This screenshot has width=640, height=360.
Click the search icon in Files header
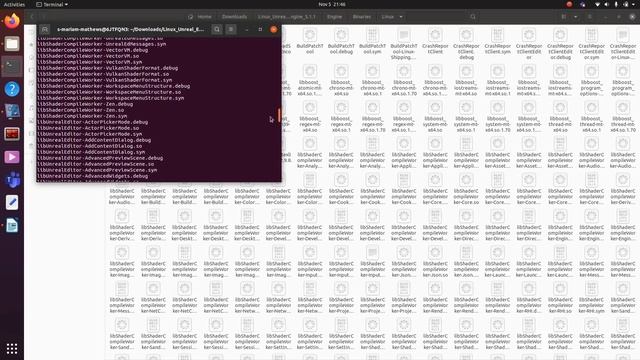[x=473, y=17]
